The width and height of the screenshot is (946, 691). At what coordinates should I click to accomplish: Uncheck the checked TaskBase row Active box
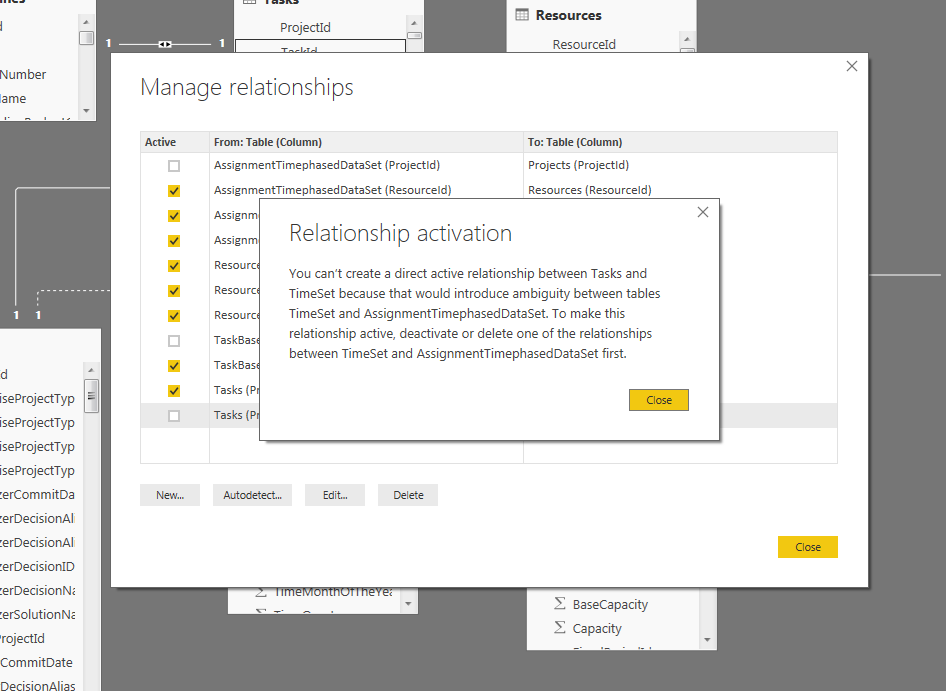tap(174, 366)
